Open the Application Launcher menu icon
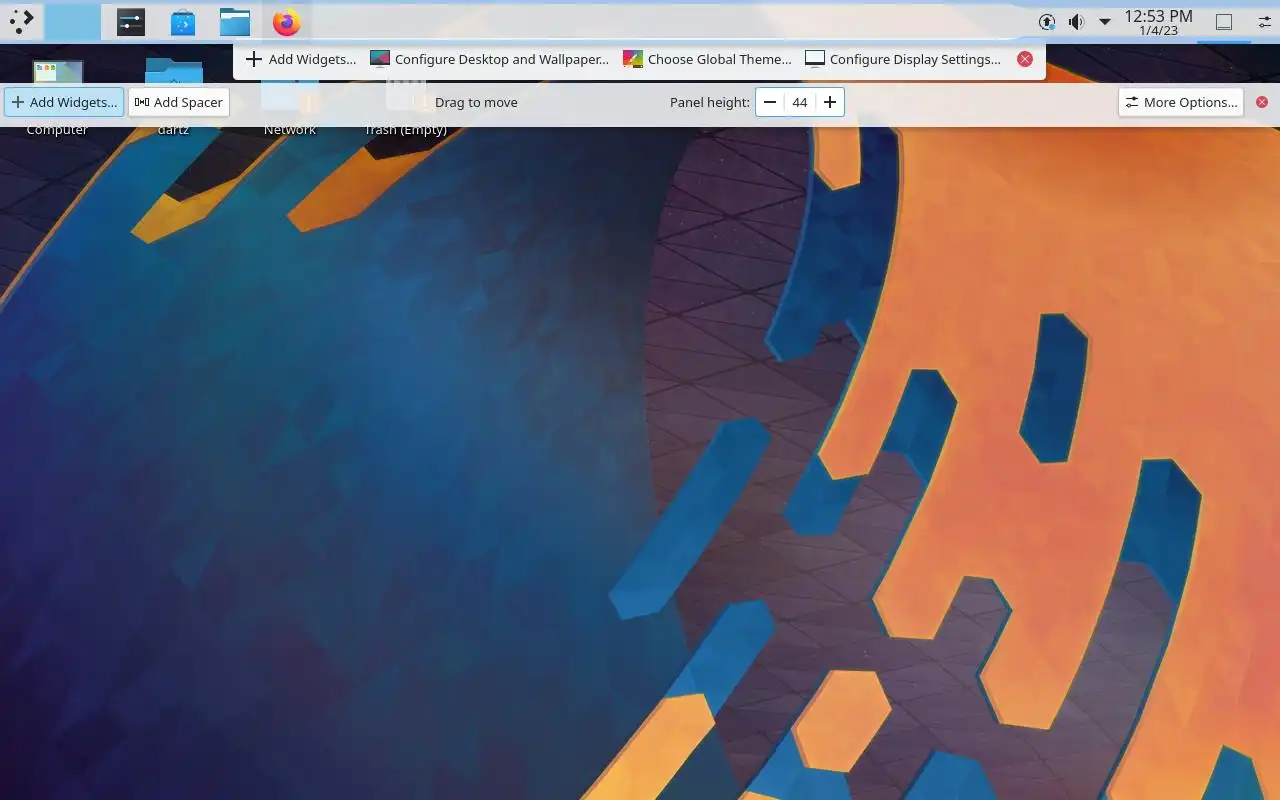 pyautogui.click(x=21, y=21)
